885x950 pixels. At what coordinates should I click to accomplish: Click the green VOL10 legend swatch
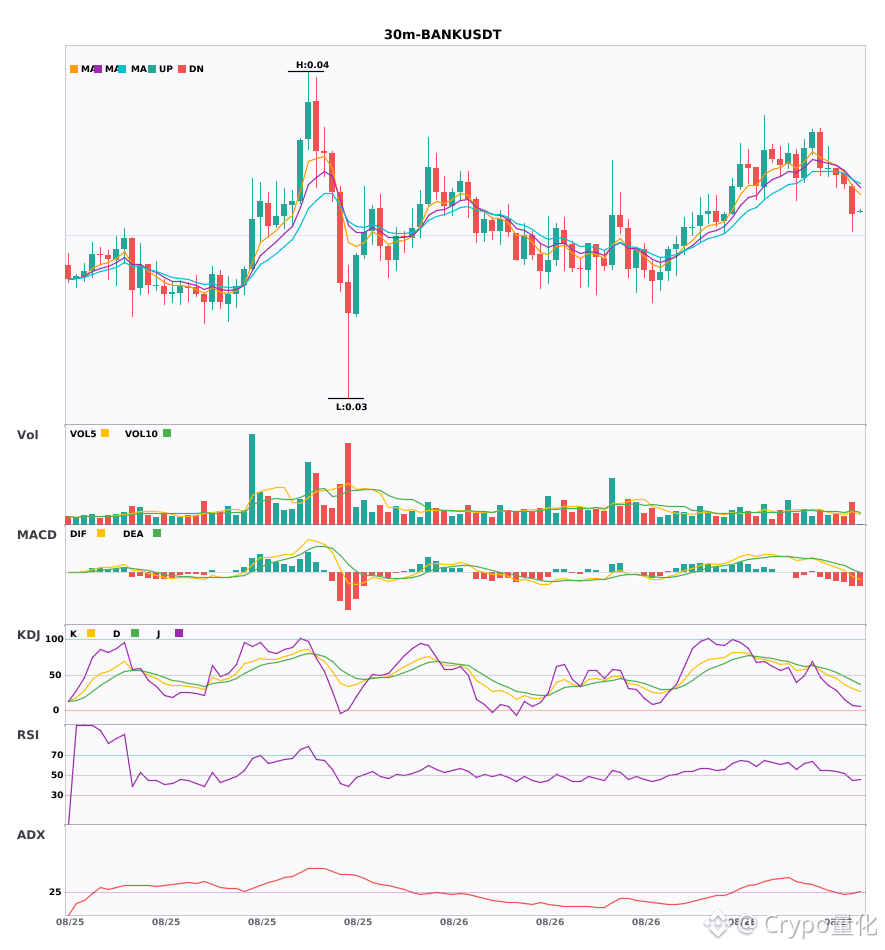167,433
